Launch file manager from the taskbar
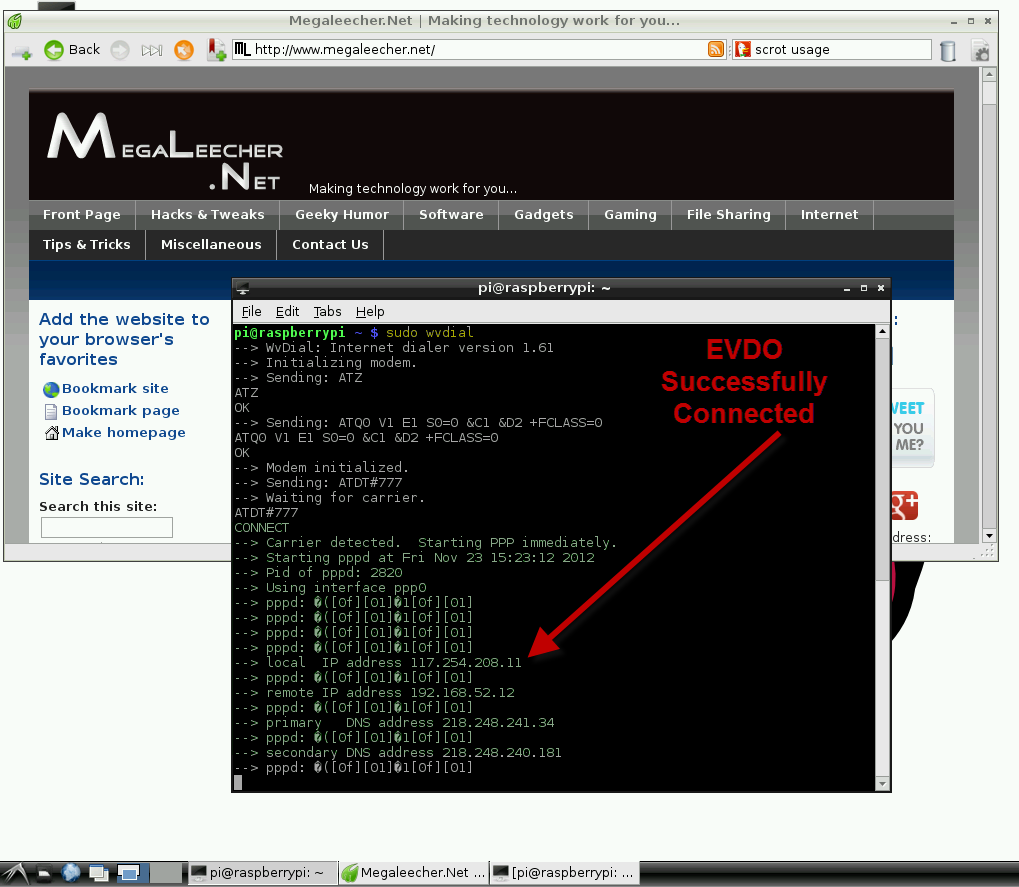This screenshot has width=1019, height=887. 44,873
